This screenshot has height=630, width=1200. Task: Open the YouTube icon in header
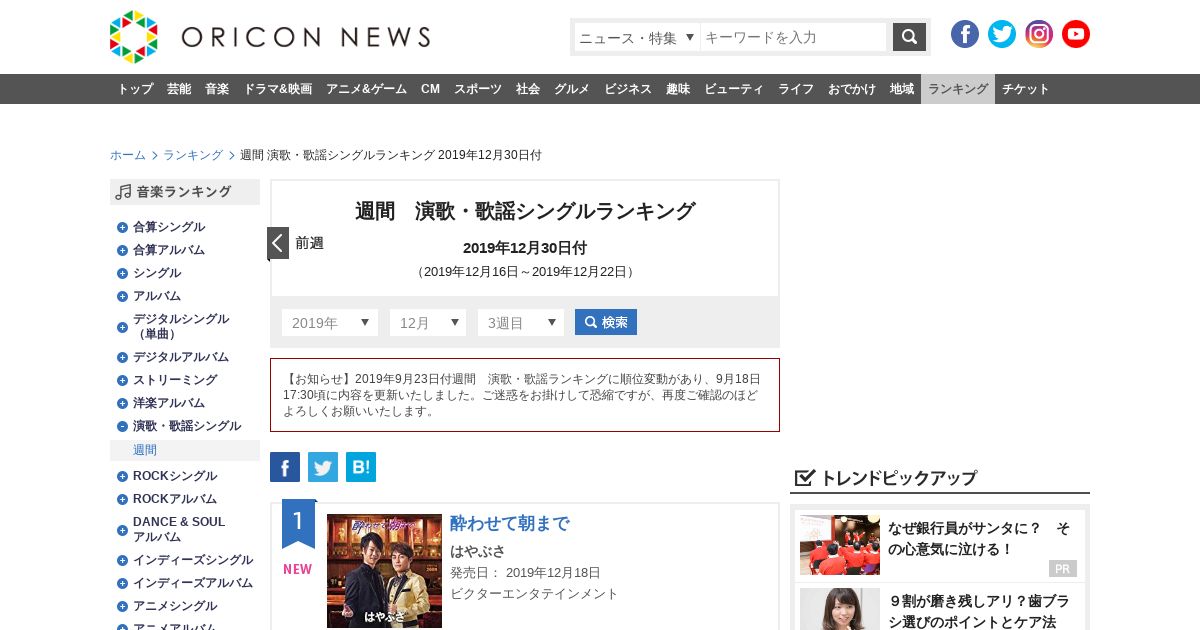1076,34
